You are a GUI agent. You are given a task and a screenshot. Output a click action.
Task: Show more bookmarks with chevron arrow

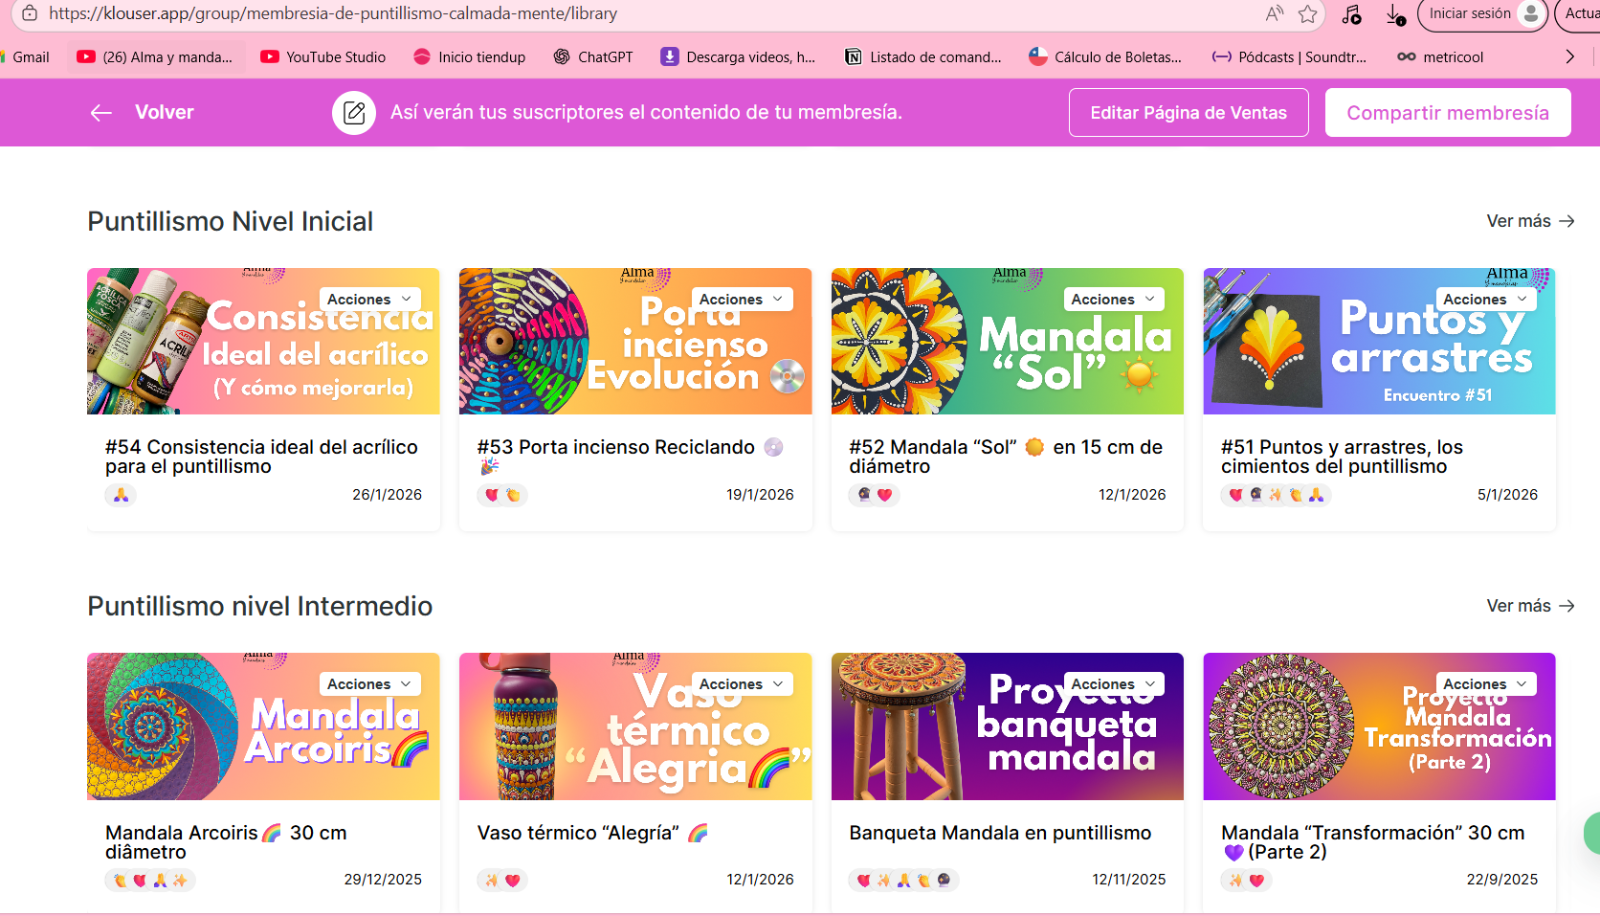click(1569, 57)
